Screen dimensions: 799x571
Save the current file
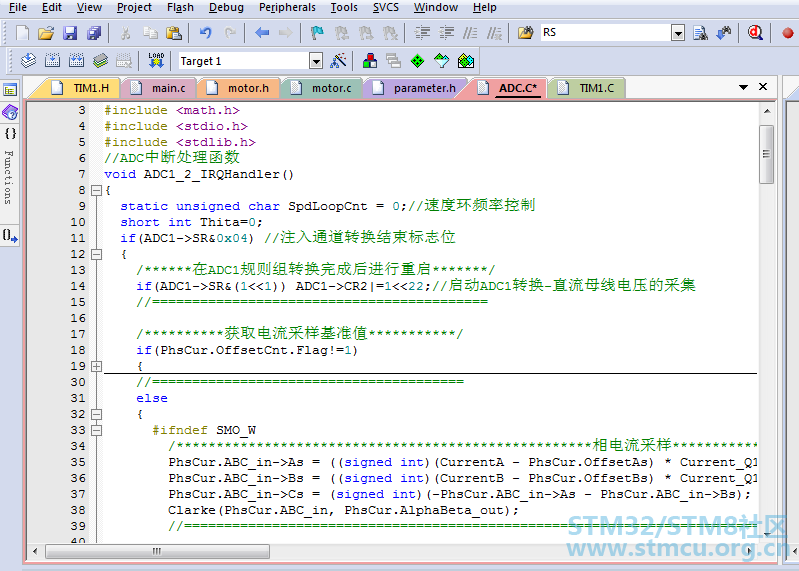click(x=70, y=33)
